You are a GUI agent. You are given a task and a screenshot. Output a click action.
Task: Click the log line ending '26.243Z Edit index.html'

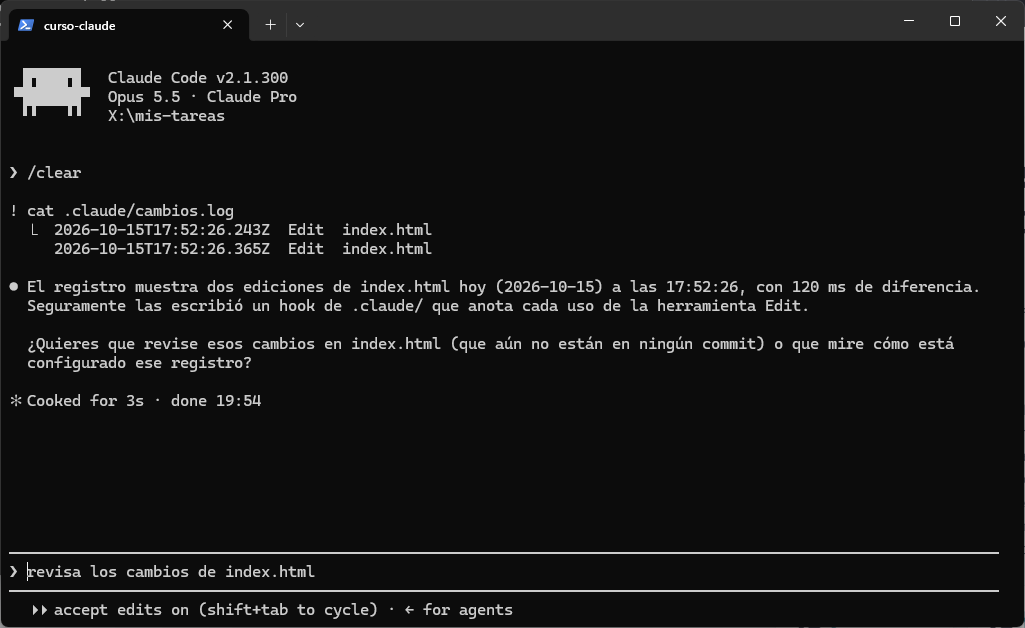(243, 230)
